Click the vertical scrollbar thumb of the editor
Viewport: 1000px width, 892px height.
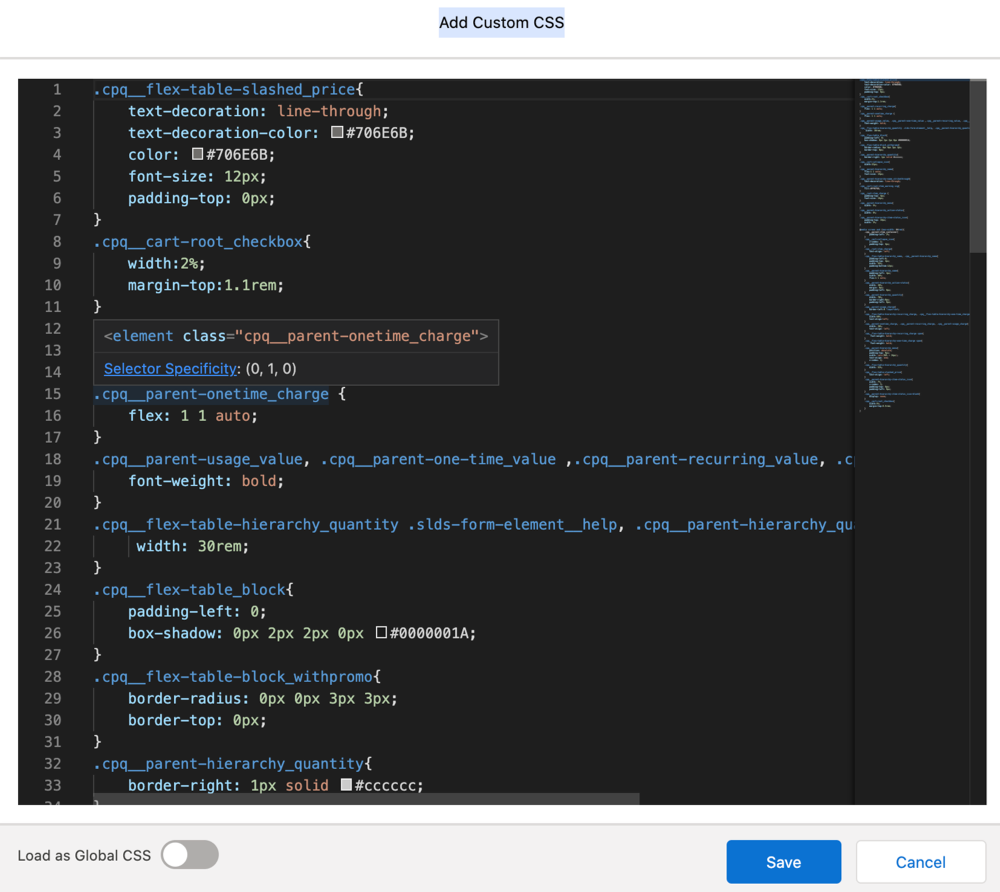click(978, 166)
